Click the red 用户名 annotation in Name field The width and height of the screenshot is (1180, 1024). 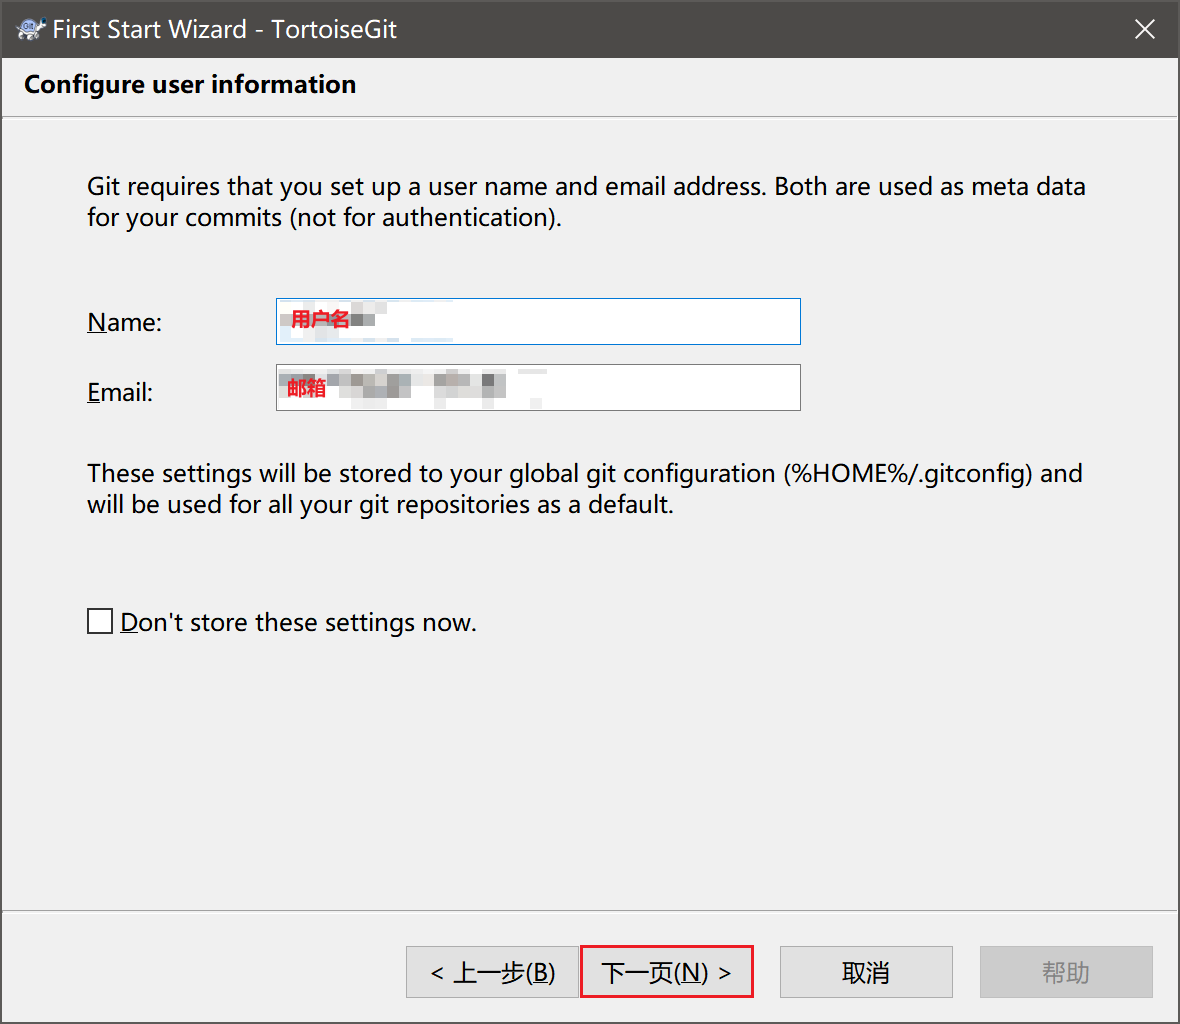point(320,320)
